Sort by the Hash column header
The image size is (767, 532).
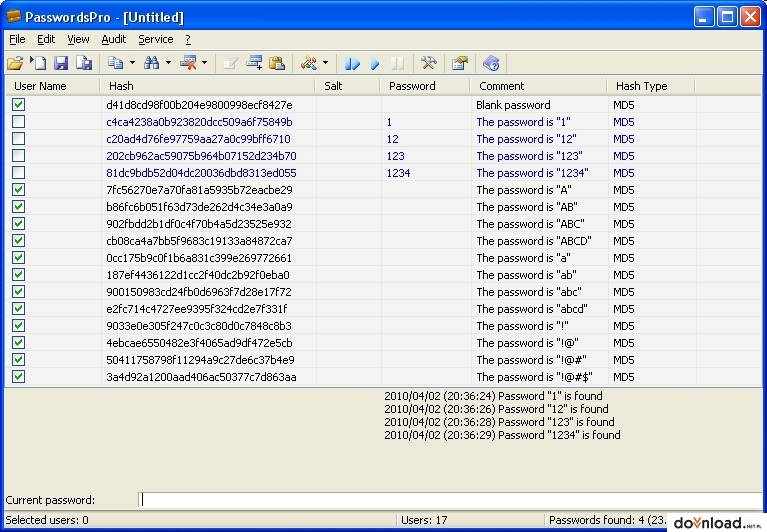(x=207, y=86)
